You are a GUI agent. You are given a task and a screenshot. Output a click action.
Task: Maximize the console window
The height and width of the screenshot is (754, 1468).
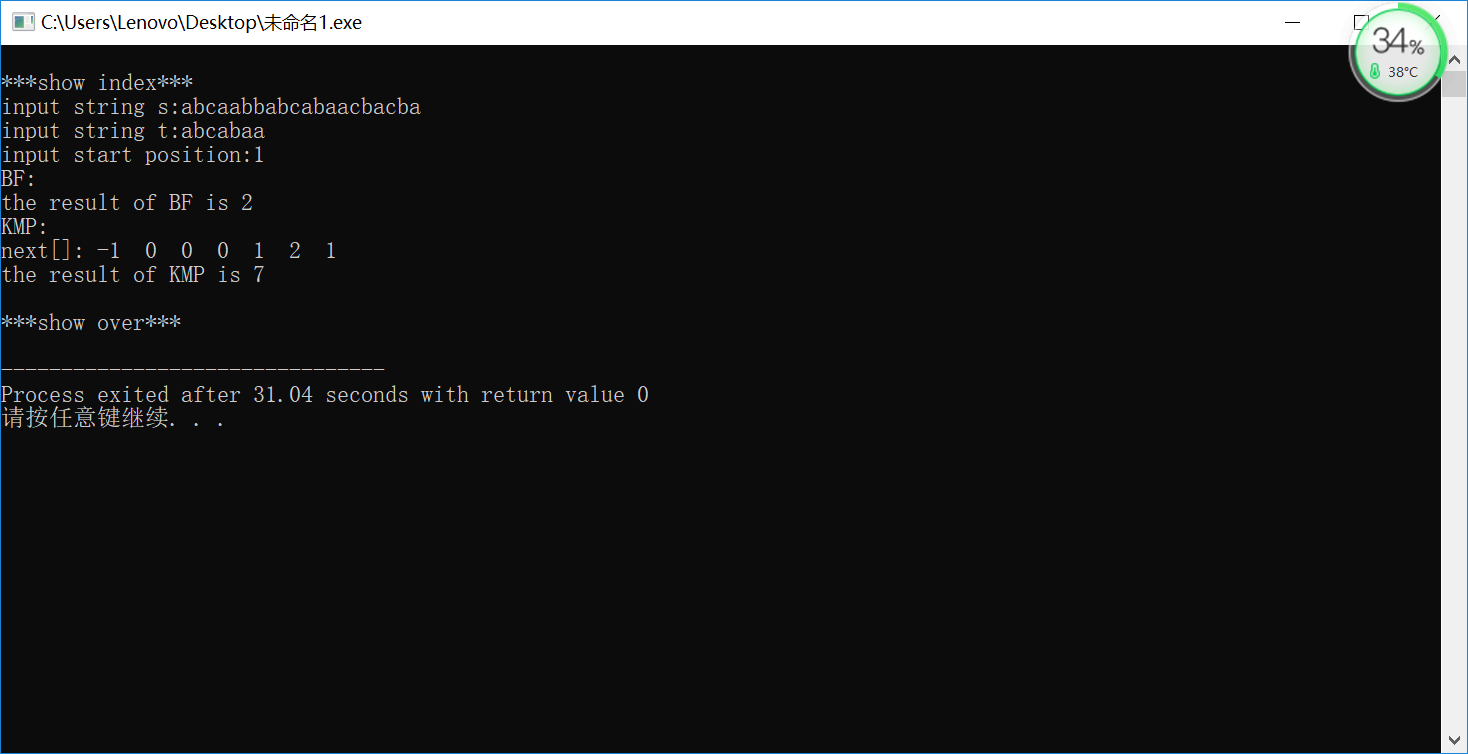point(1360,22)
